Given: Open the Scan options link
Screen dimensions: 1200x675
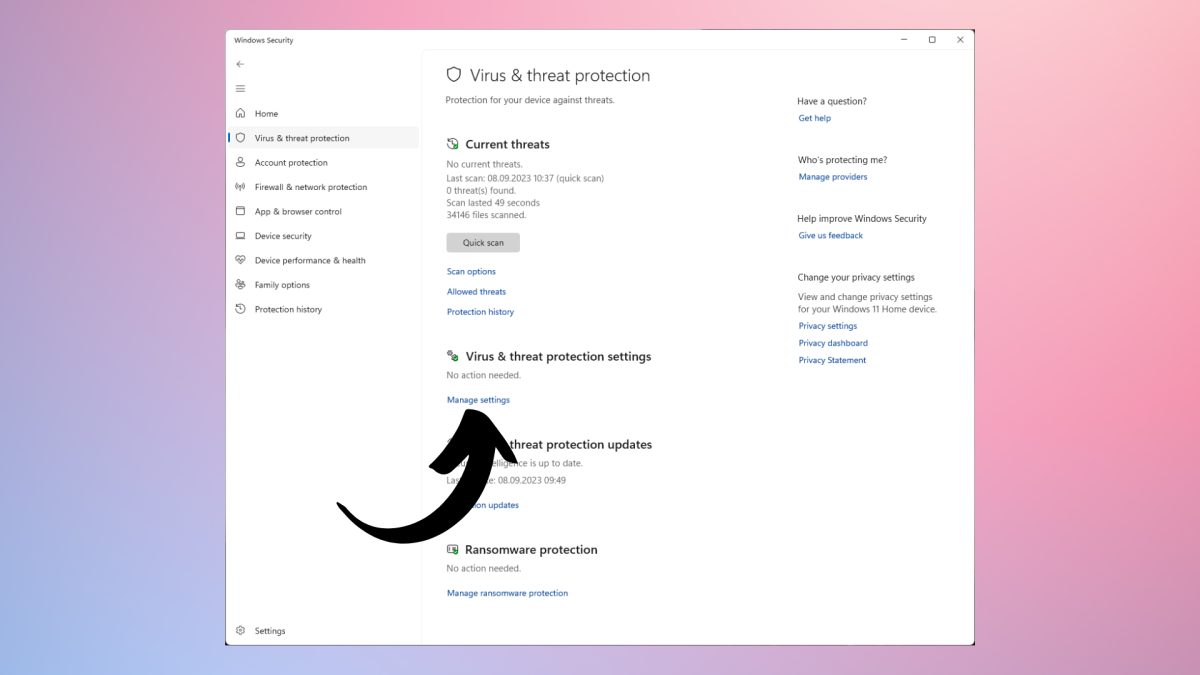Looking at the screenshot, I should tap(471, 272).
